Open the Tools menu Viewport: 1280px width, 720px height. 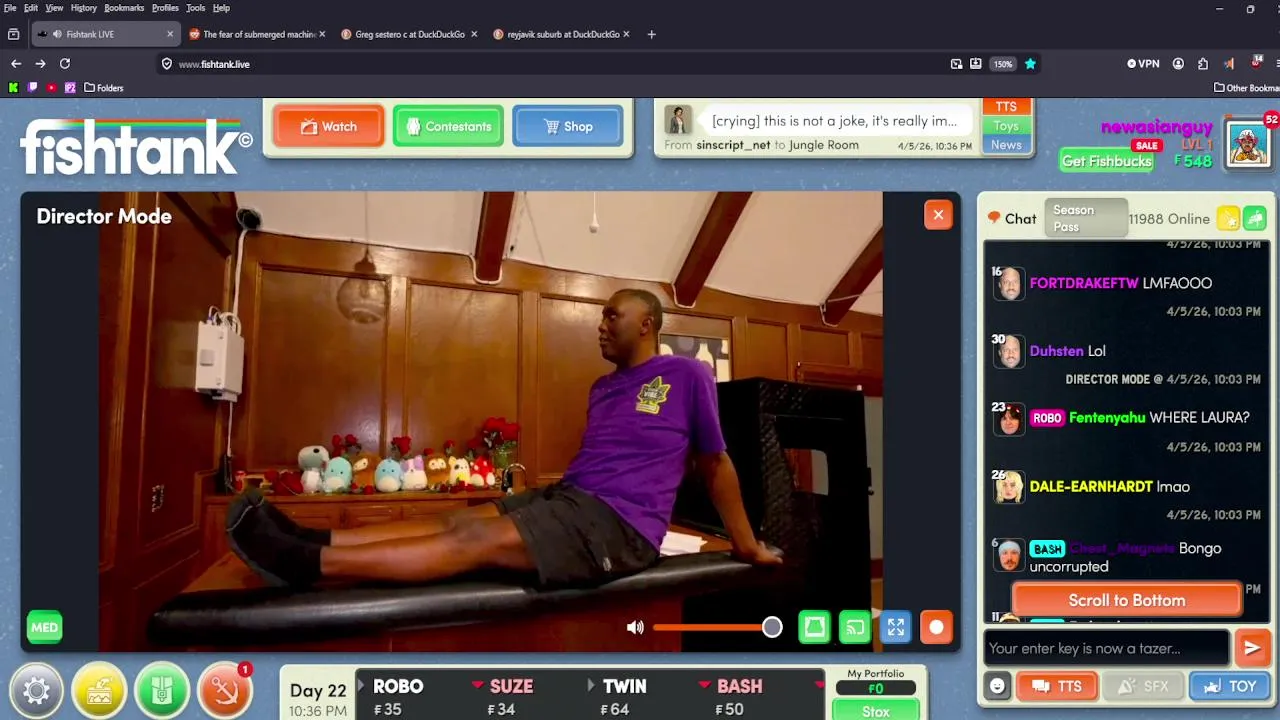pos(195,8)
